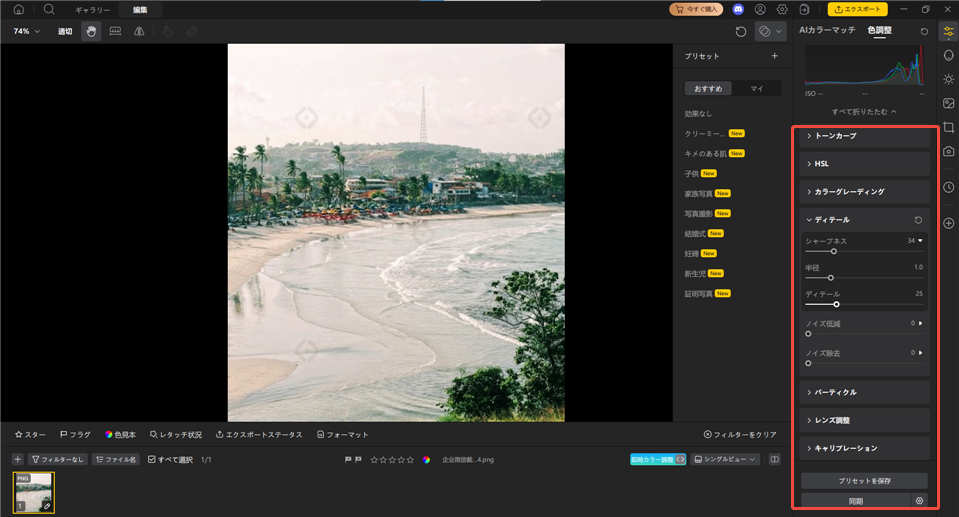Open the user account icon

760,9
